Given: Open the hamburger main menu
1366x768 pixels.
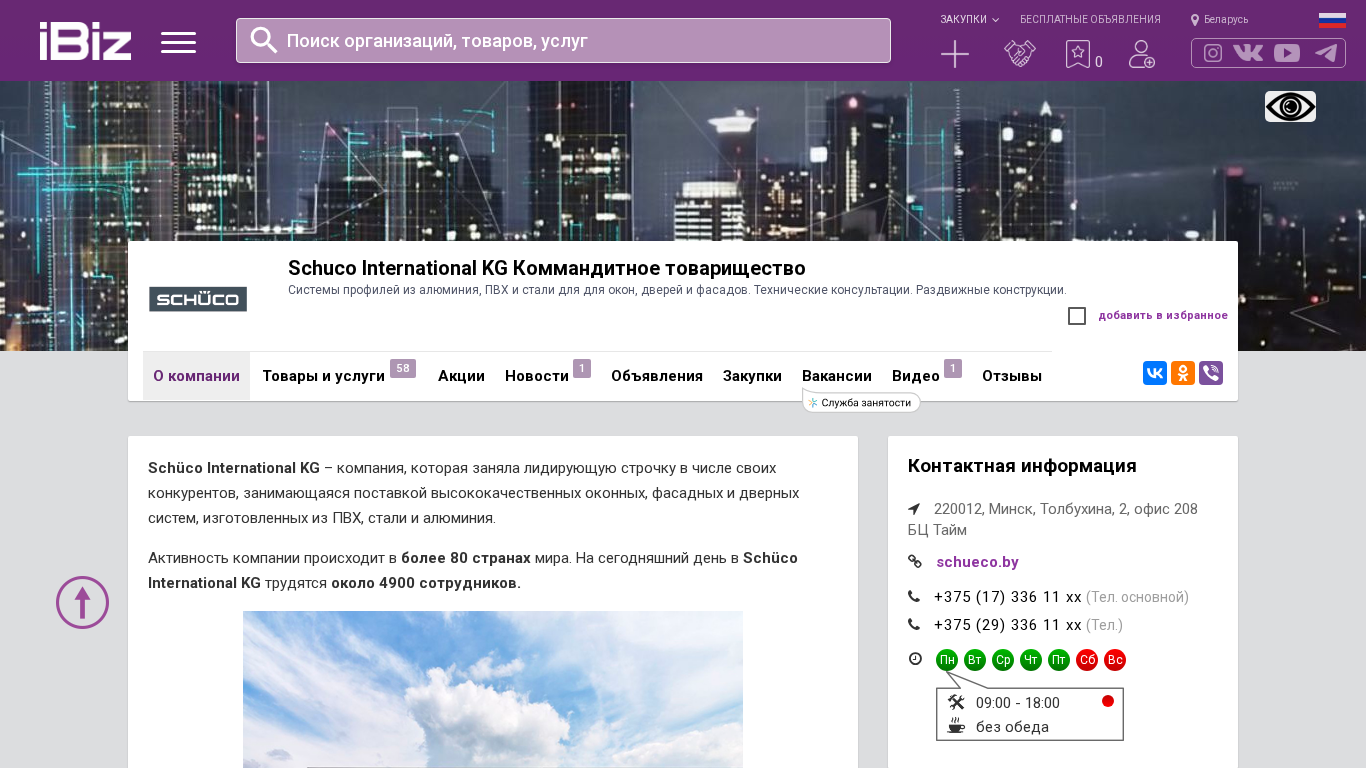Looking at the screenshot, I should click(x=178, y=42).
